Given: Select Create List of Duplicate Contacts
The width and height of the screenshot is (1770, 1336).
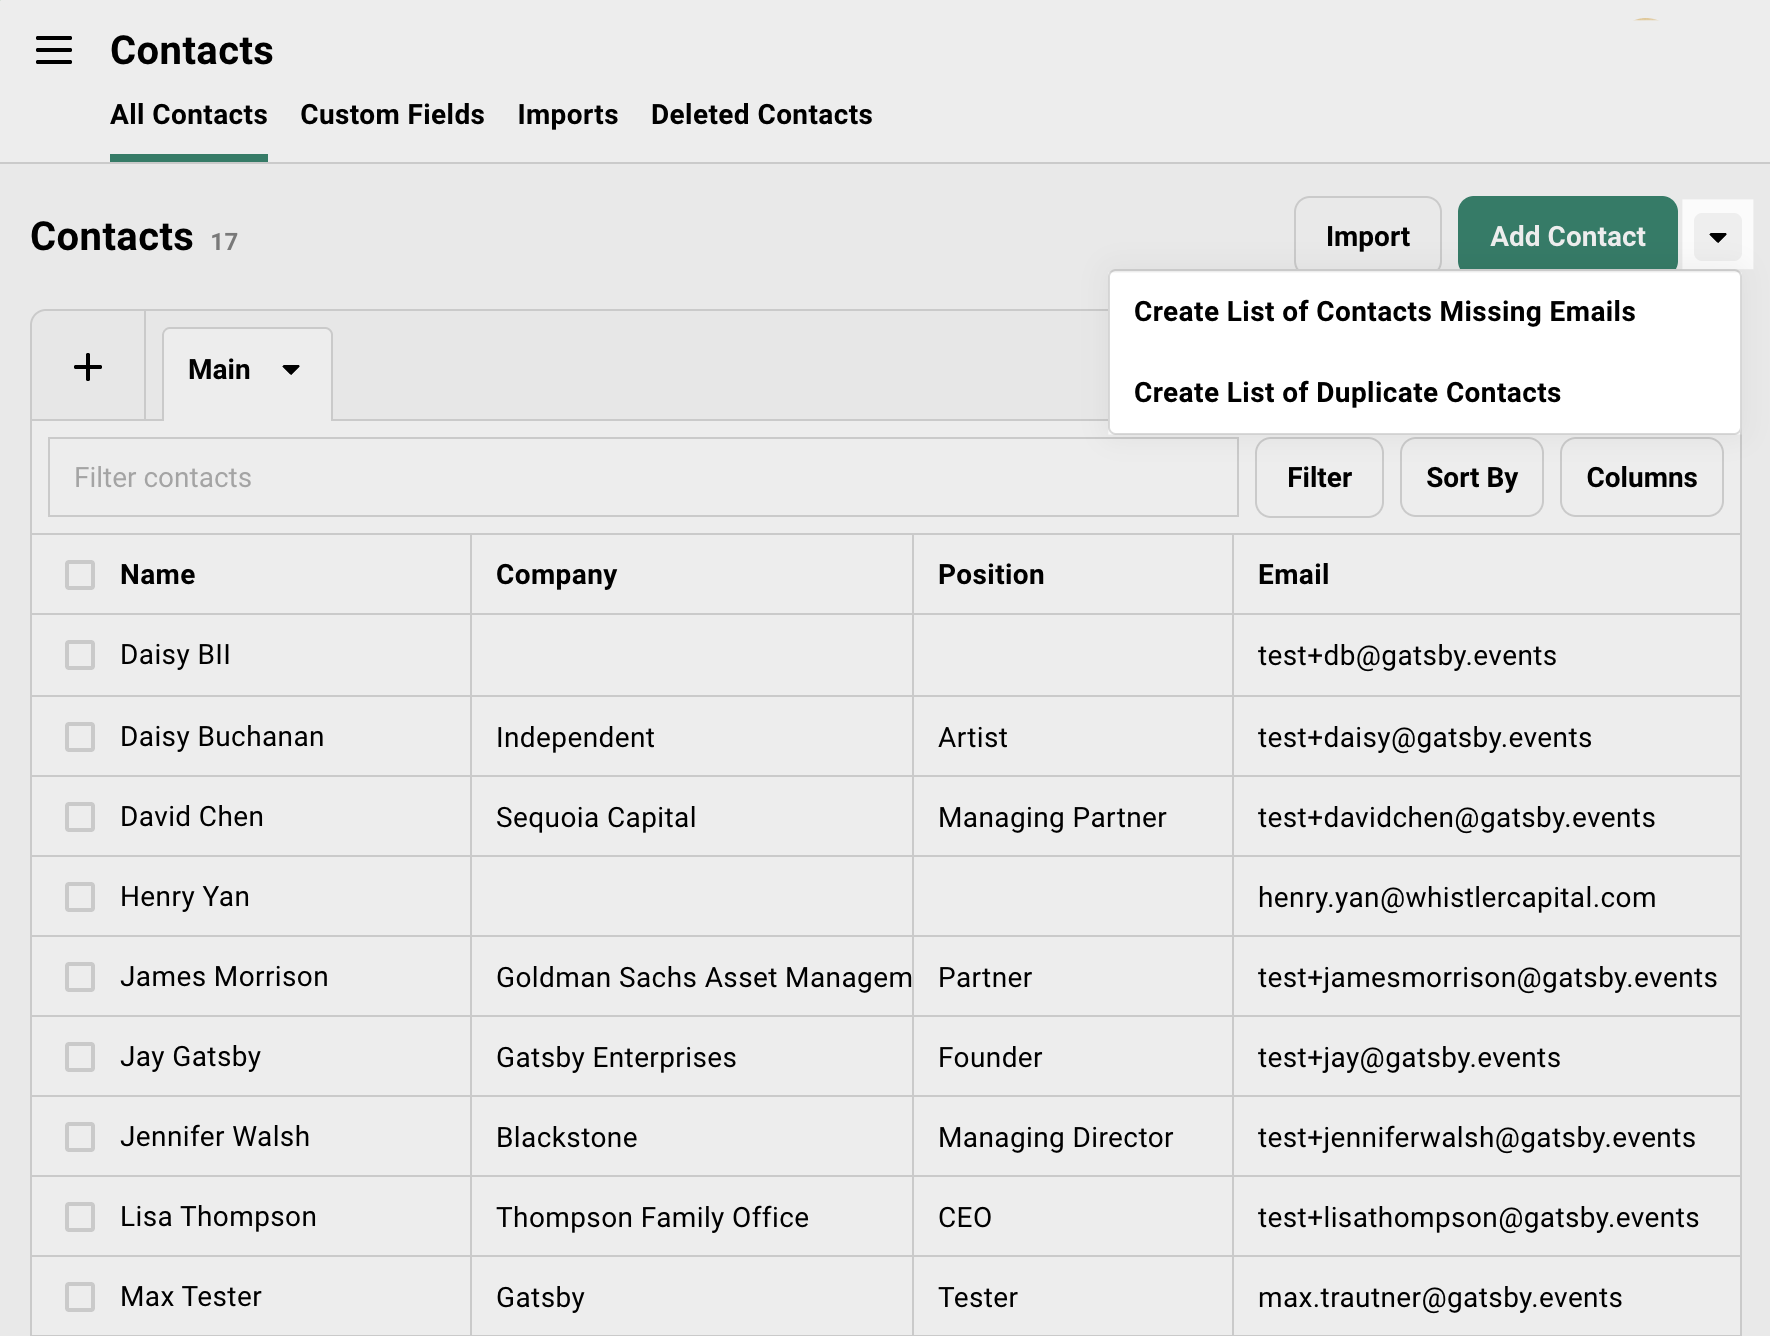Looking at the screenshot, I should point(1346,392).
